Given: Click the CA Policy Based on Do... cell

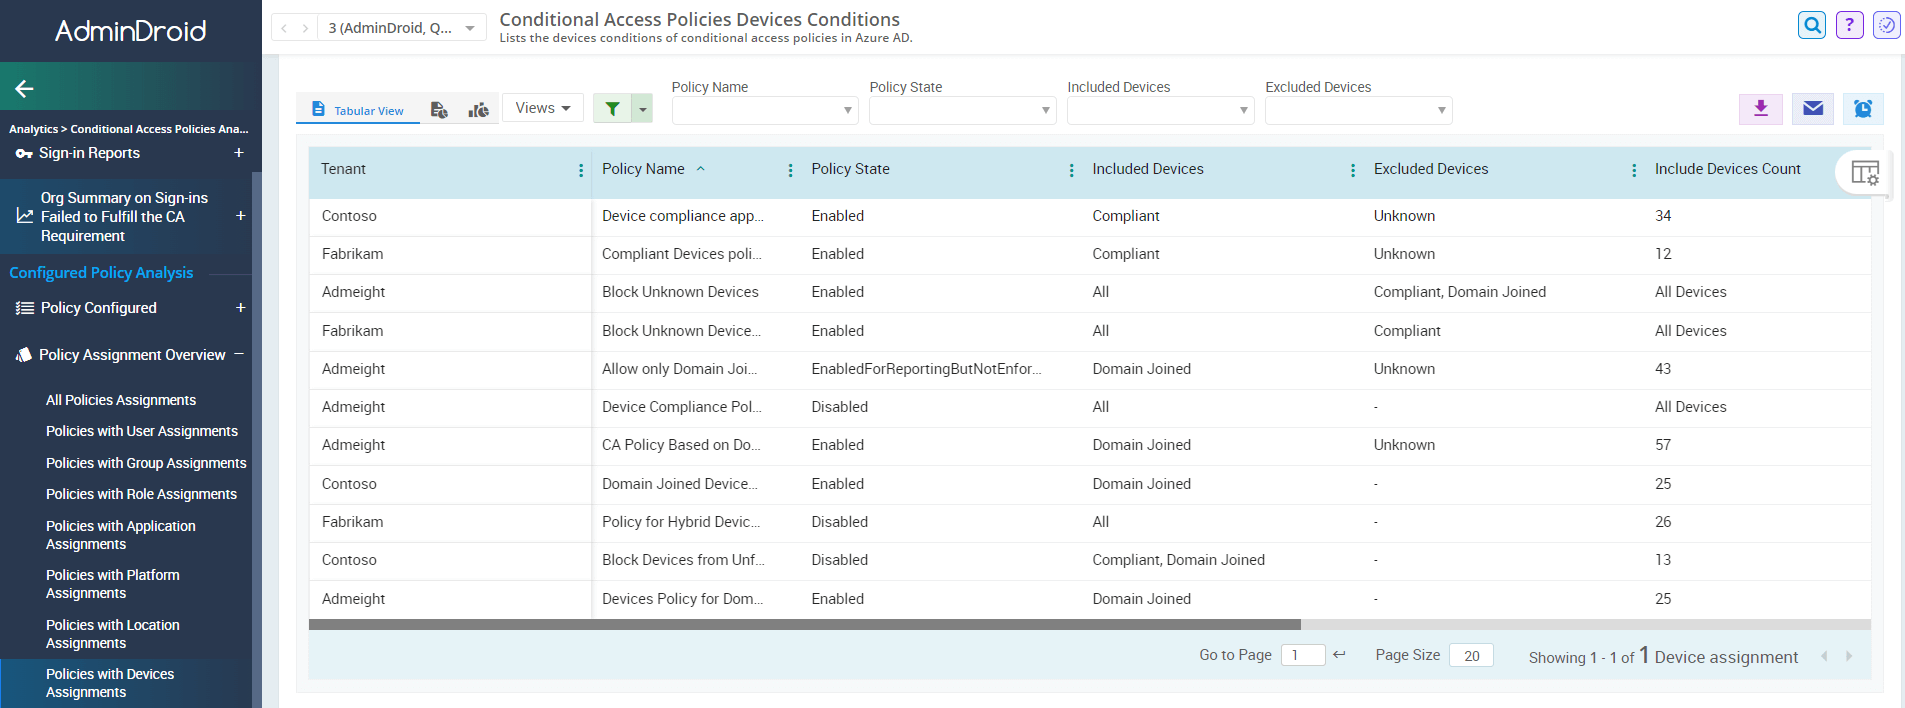Looking at the screenshot, I should 681,445.
